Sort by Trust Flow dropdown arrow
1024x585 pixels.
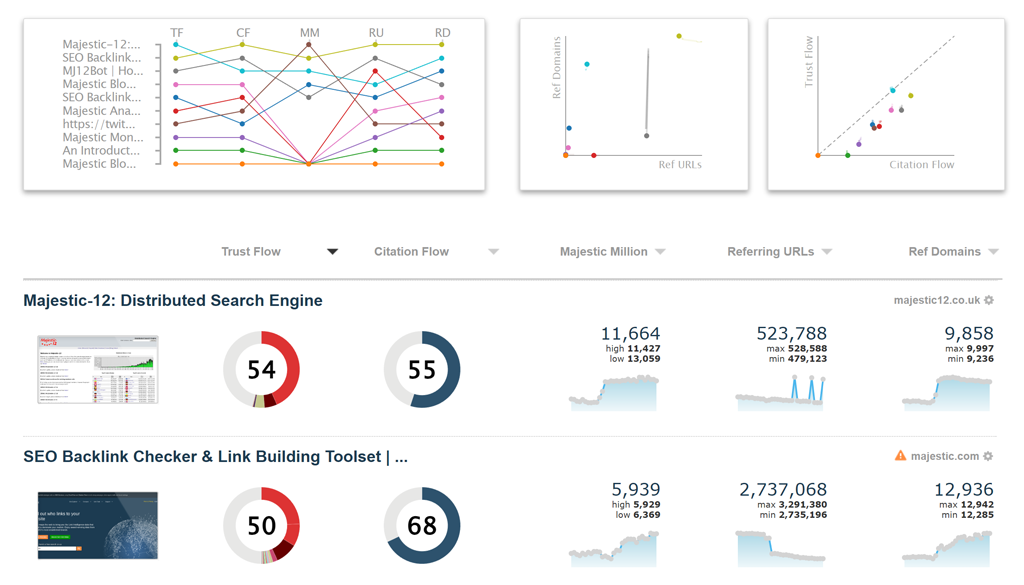pyautogui.click(x=332, y=252)
